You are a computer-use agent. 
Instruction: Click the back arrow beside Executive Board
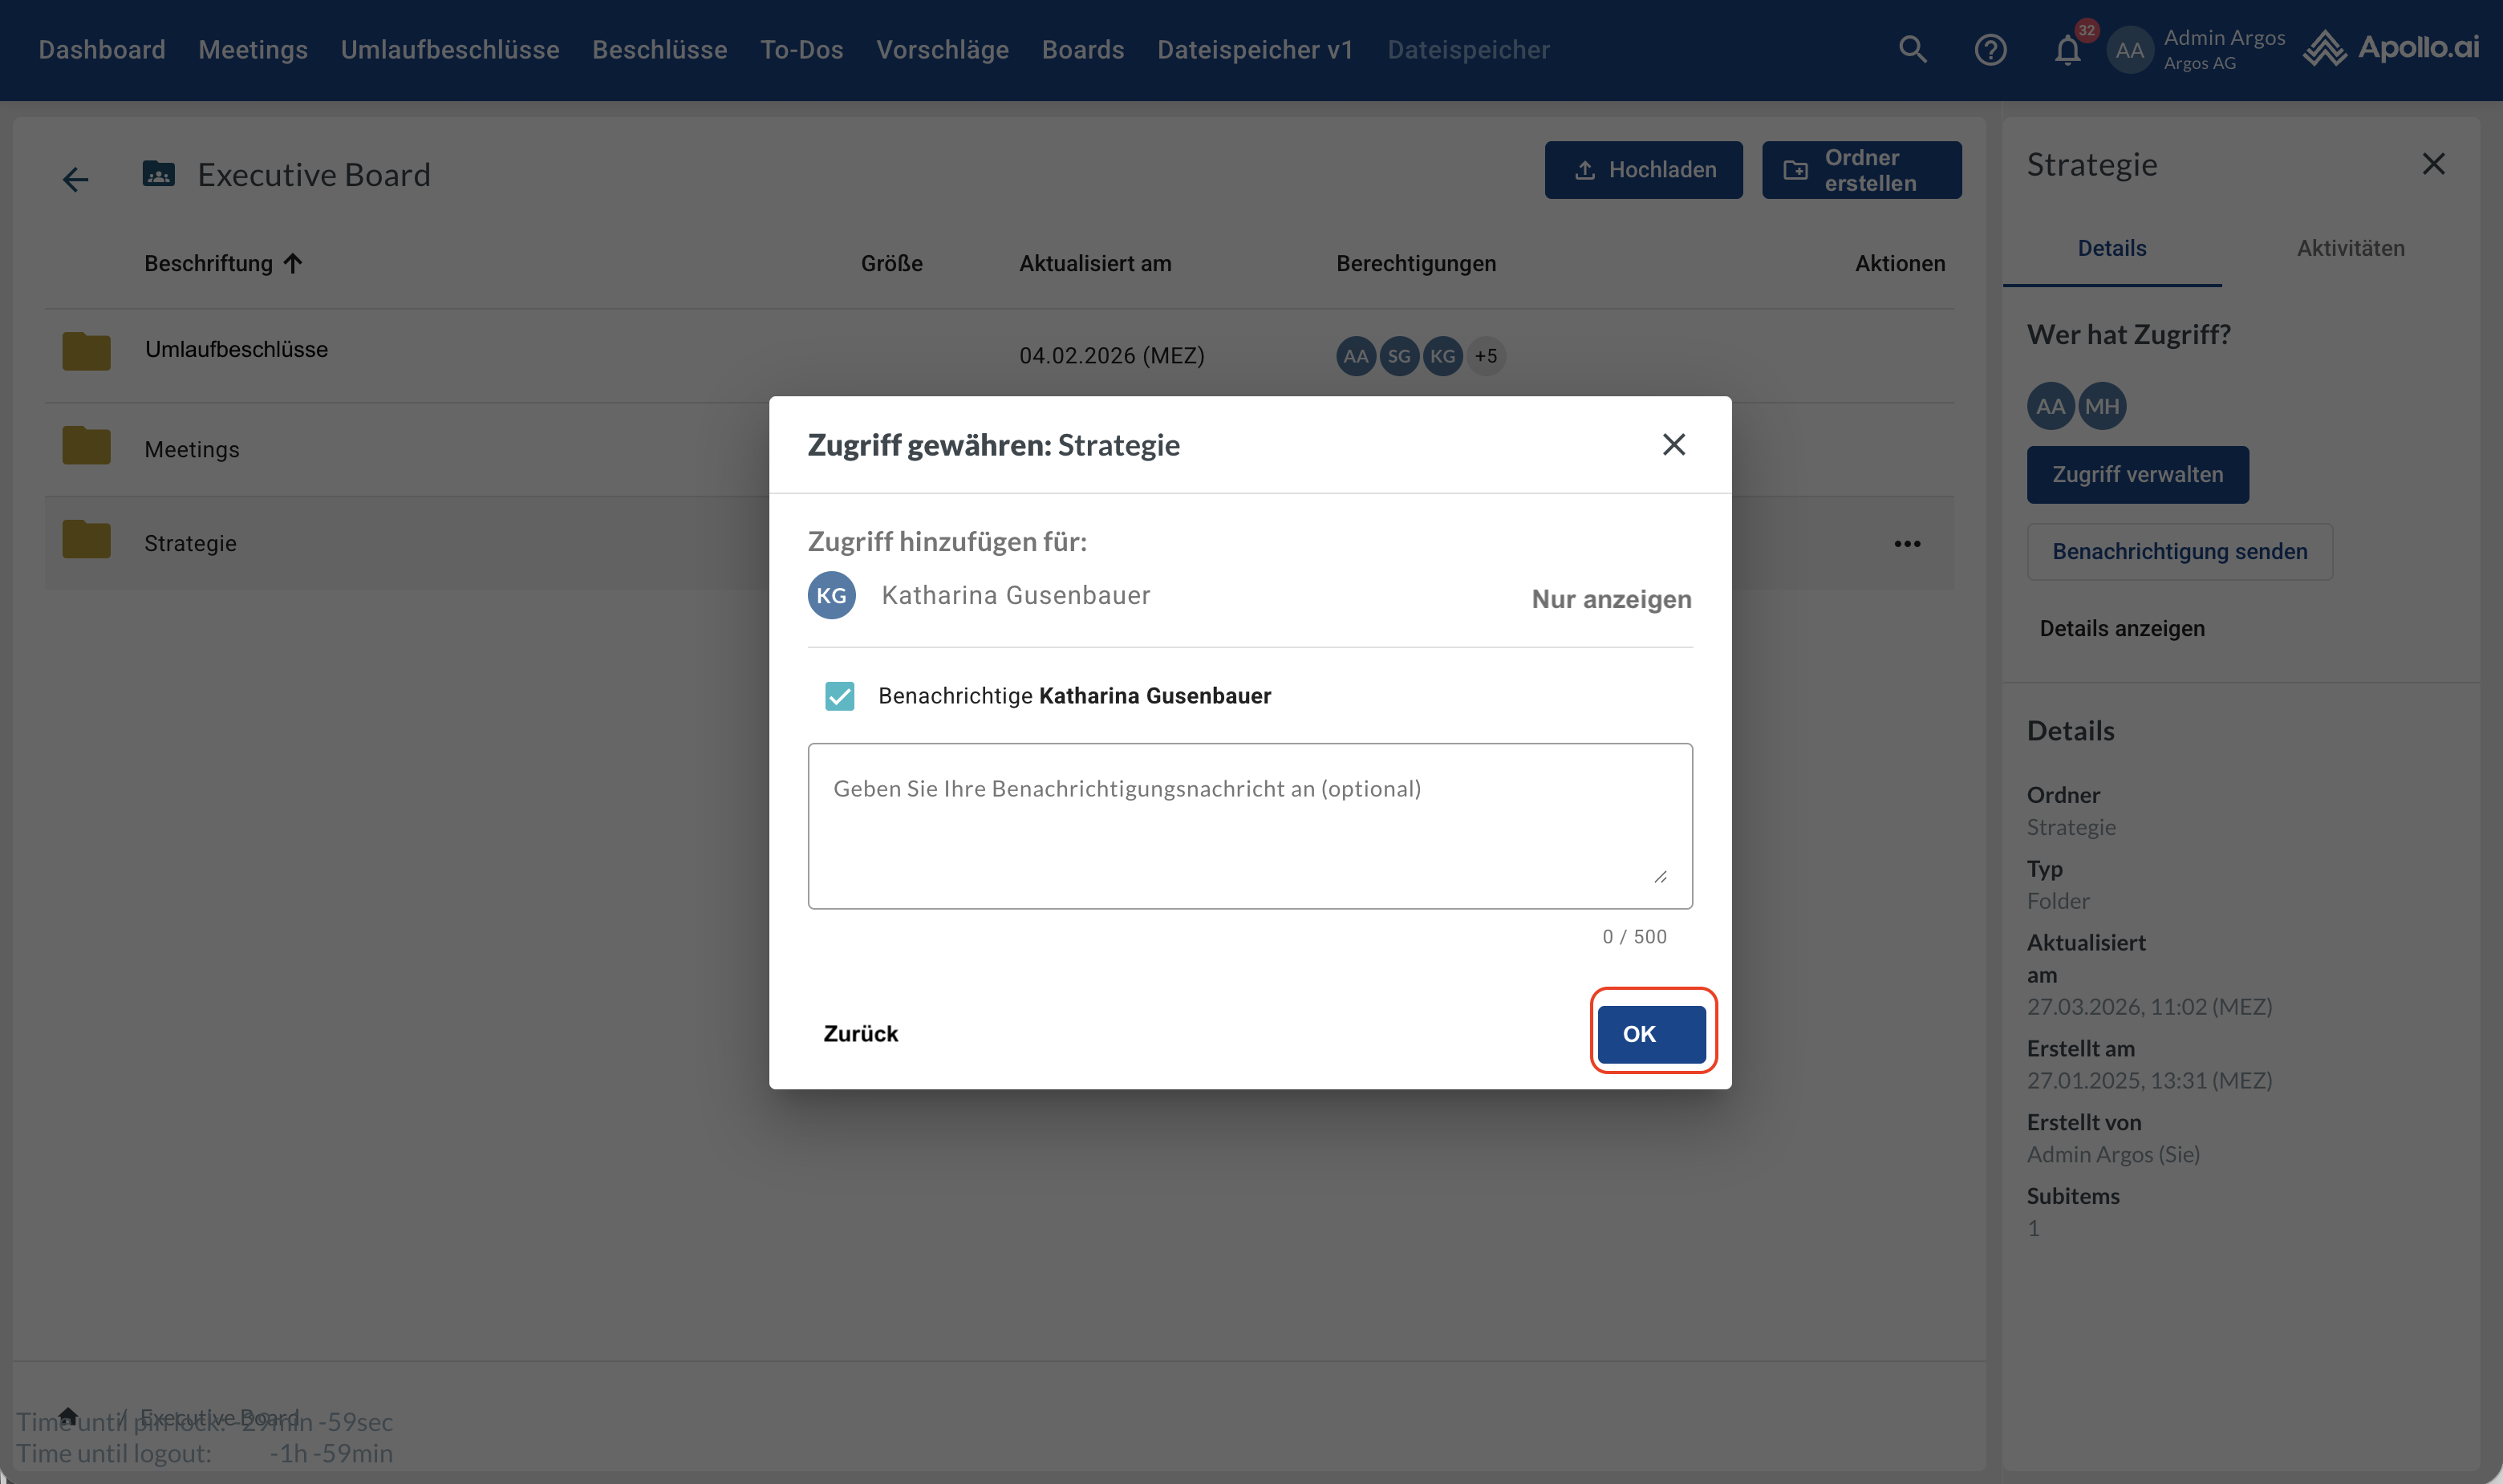(x=75, y=179)
